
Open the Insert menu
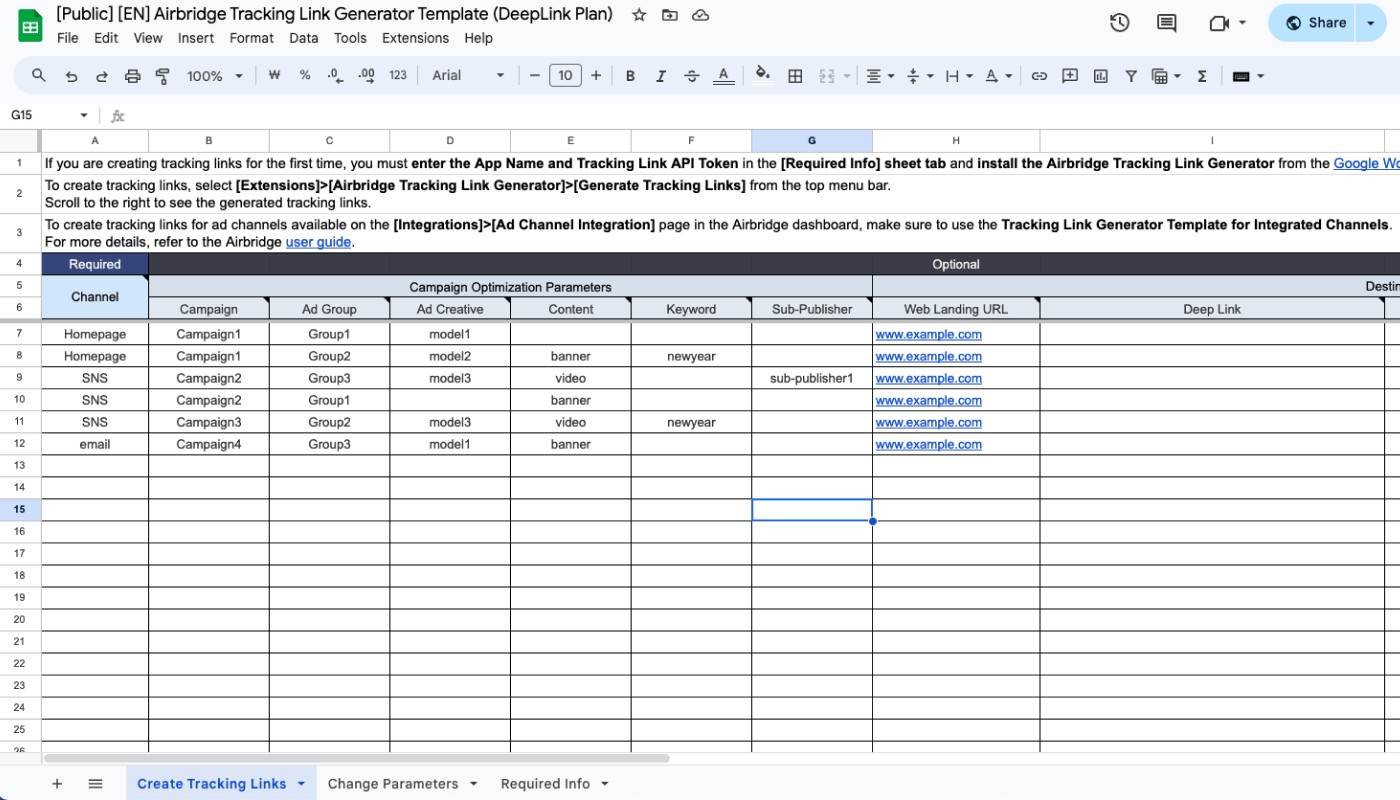coord(196,38)
